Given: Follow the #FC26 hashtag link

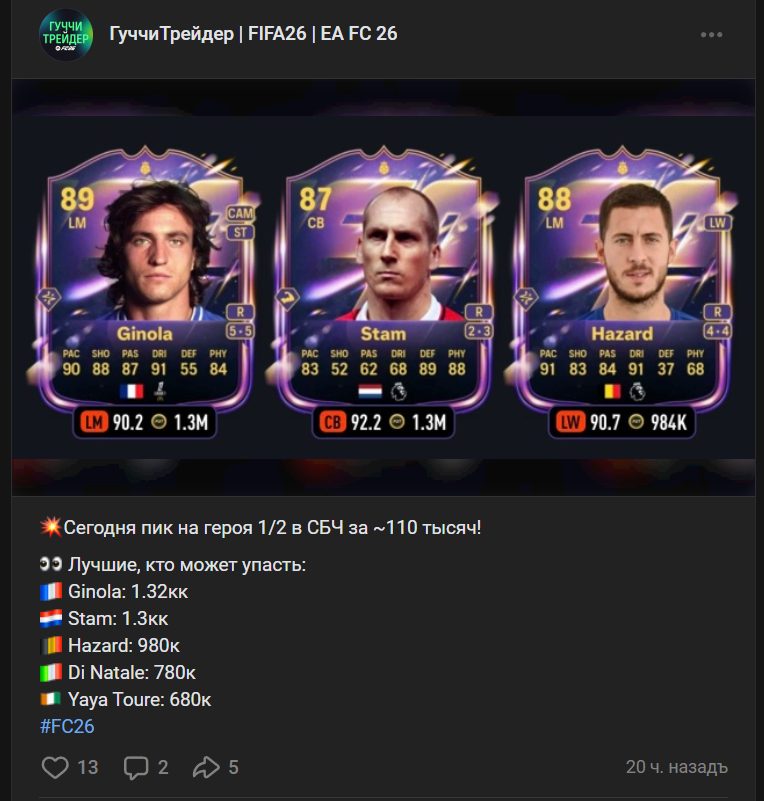Looking at the screenshot, I should pyautogui.click(x=67, y=726).
